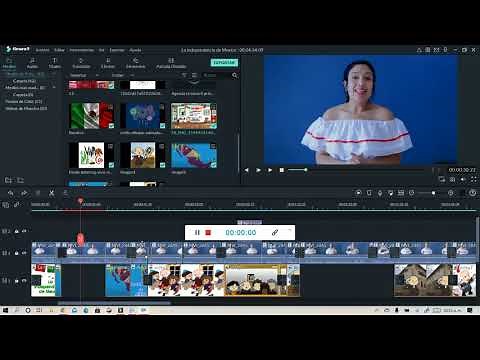Hide the cartoon images track
Viewport: 480px width, 360px height.
[x=24, y=281]
